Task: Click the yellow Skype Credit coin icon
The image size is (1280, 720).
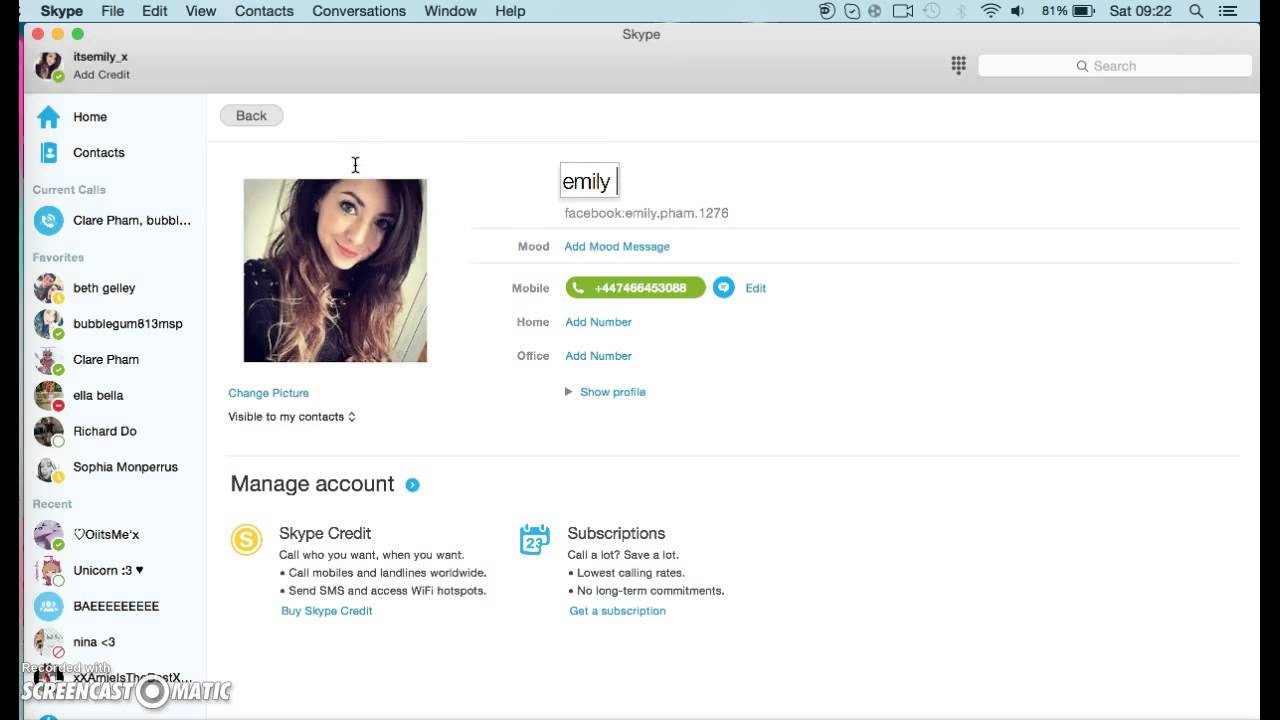Action: (x=246, y=540)
